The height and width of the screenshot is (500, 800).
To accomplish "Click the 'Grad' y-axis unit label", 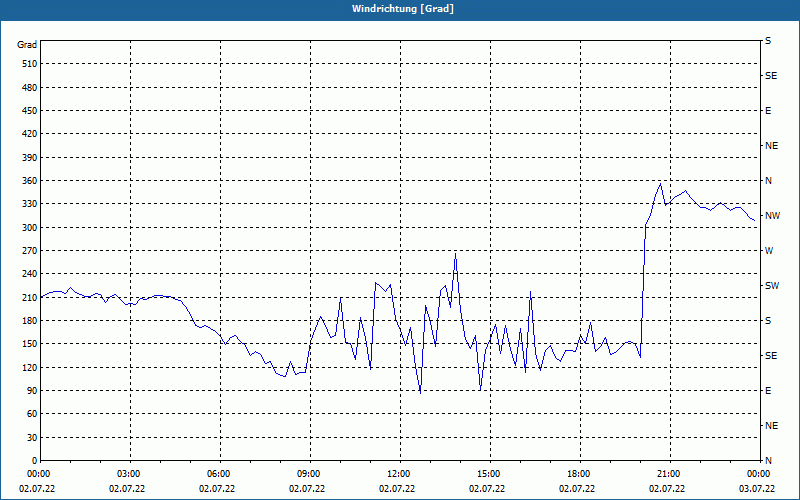I will tap(27, 45).
